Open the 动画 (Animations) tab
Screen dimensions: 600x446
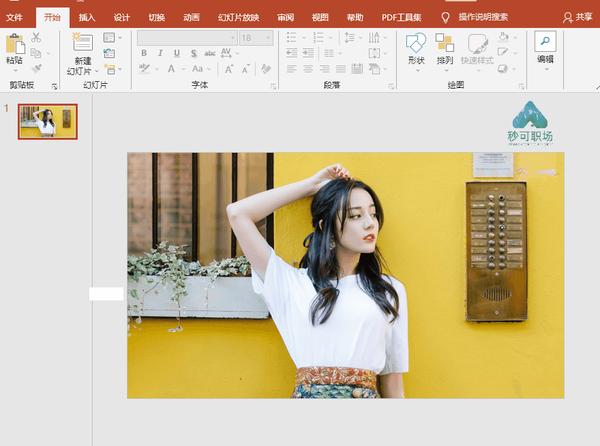click(191, 17)
